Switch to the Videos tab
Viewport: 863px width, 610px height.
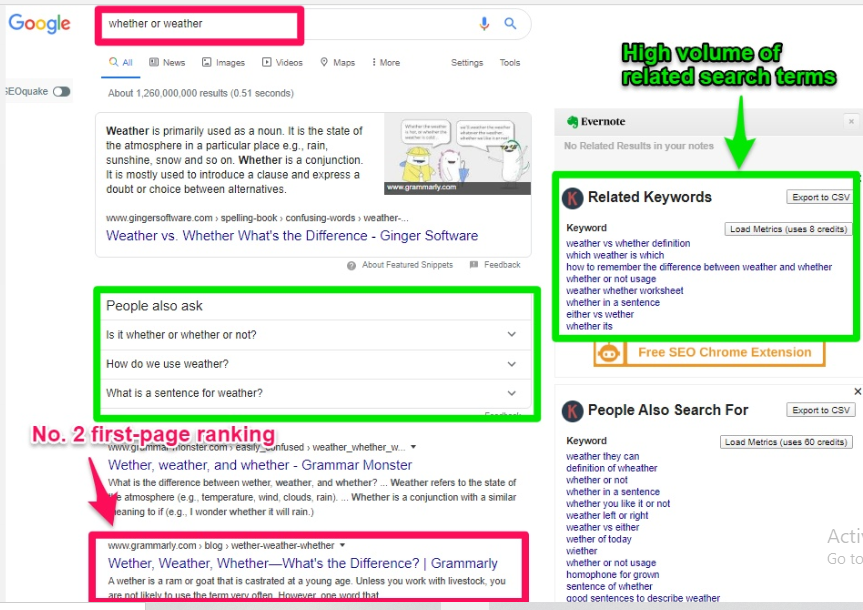282,62
